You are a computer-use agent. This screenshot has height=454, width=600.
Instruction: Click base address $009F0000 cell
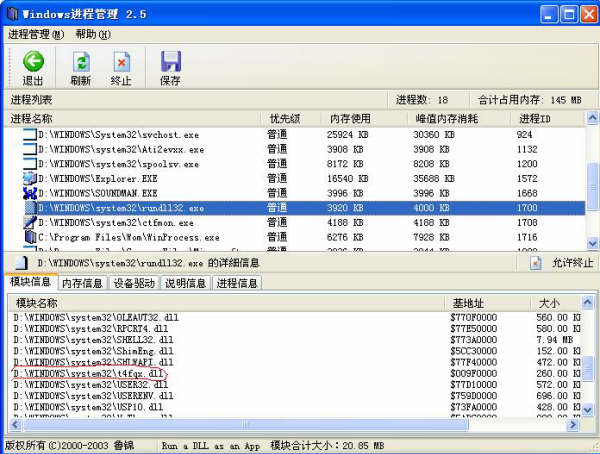click(x=473, y=373)
